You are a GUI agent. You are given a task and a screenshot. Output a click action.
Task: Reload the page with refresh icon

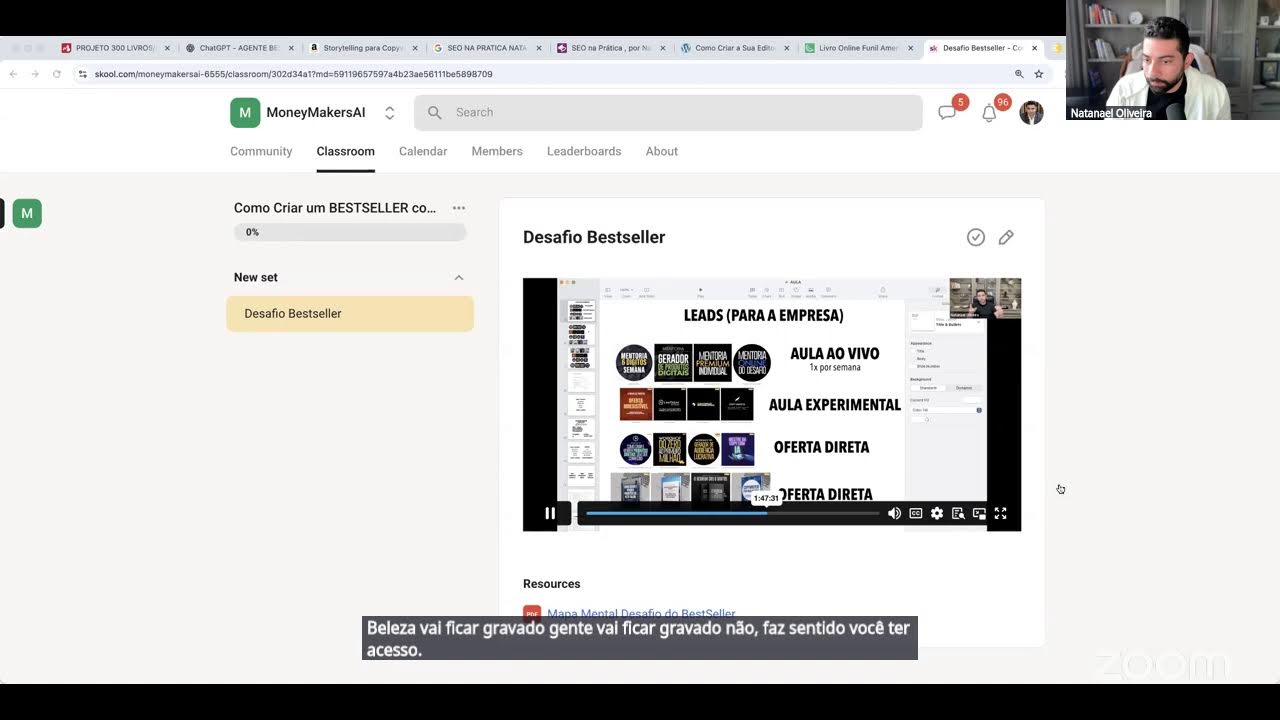pos(57,74)
